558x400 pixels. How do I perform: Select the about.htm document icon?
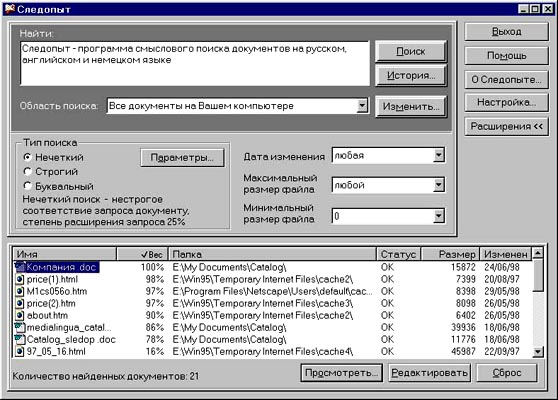pyautogui.click(x=20, y=315)
